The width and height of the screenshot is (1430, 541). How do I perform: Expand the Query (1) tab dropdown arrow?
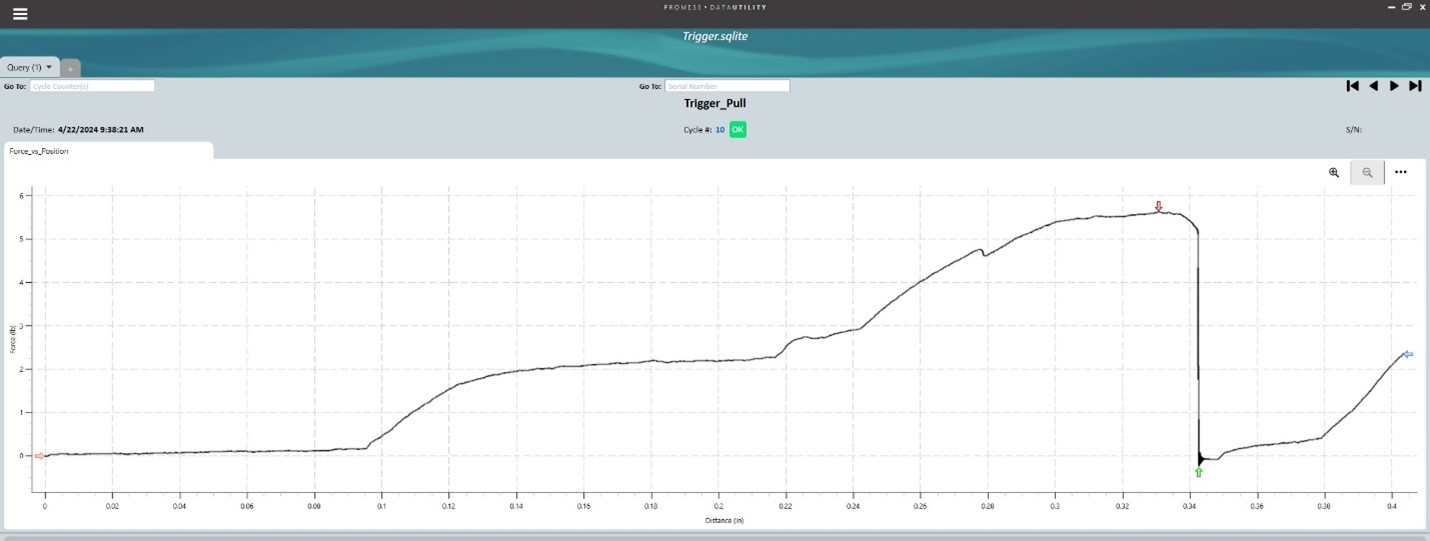tap(49, 67)
